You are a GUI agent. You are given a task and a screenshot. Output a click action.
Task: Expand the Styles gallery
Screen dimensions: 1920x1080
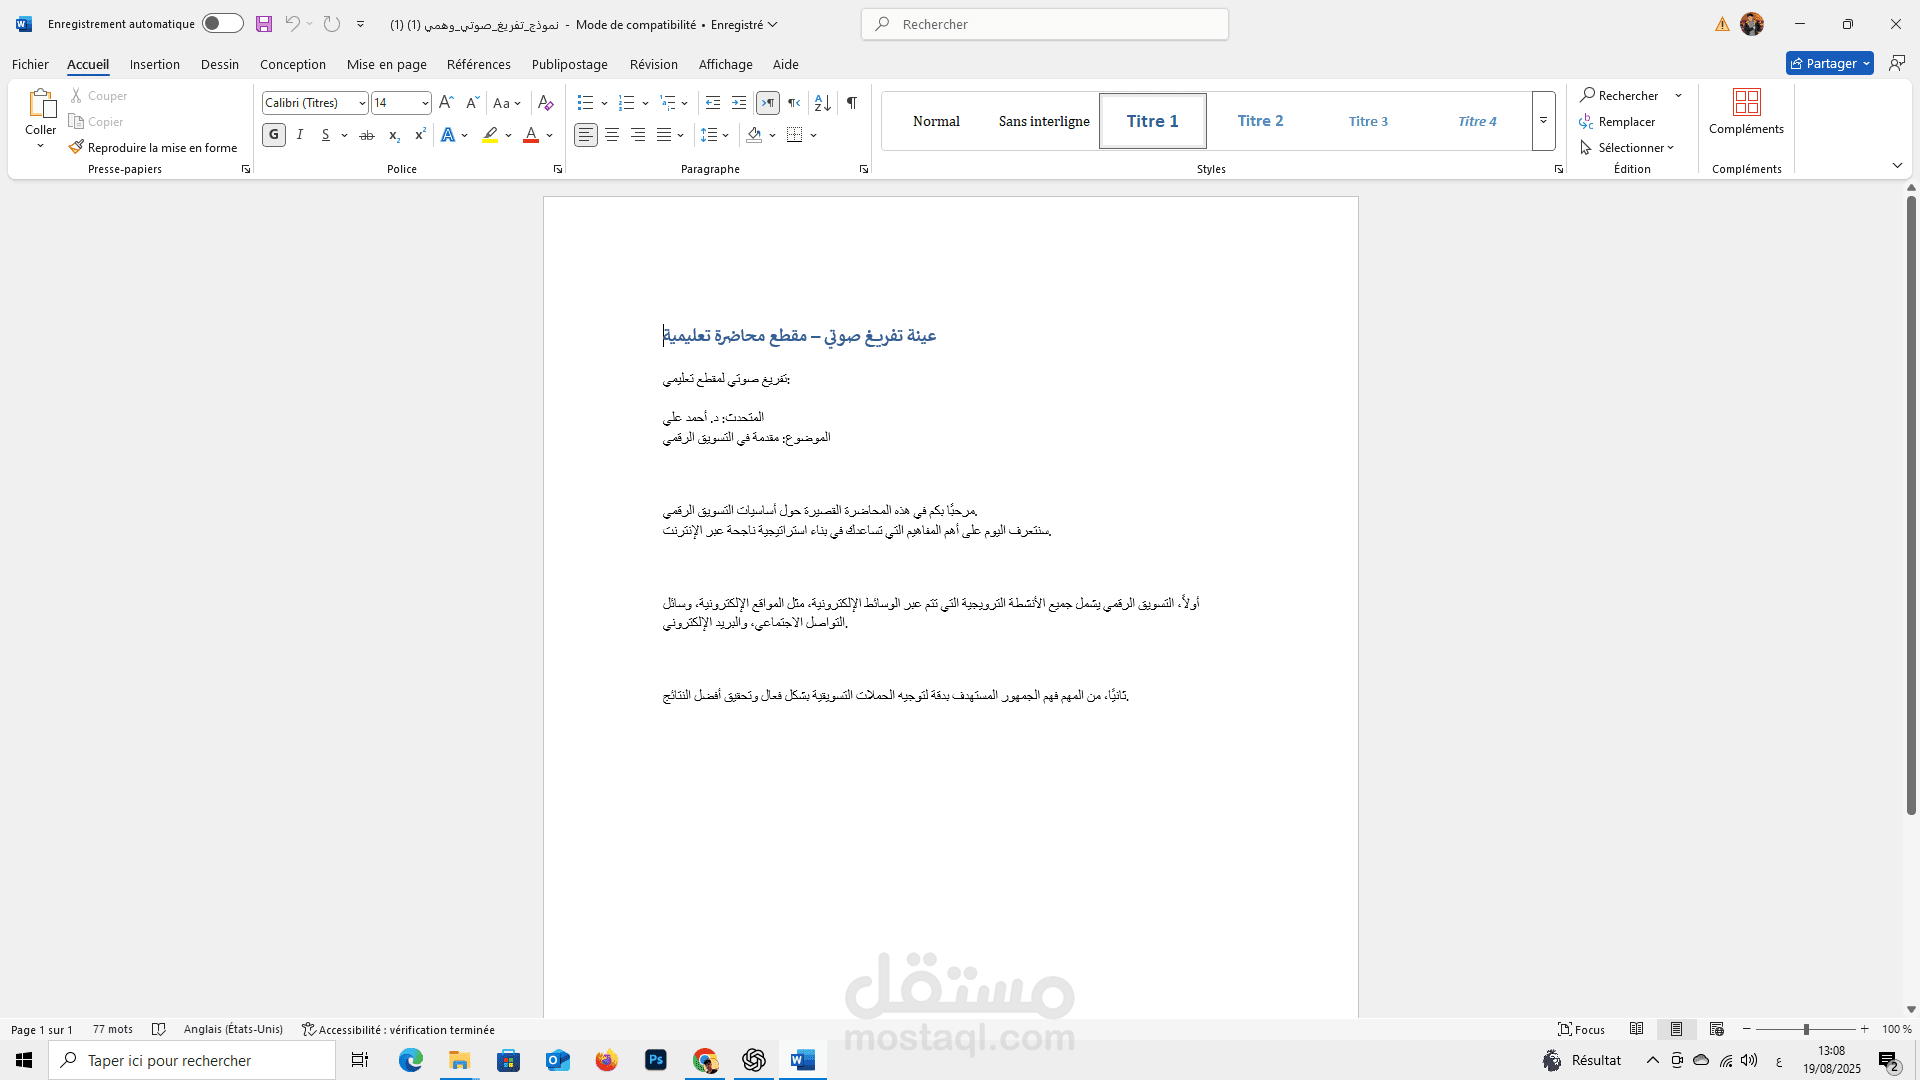tap(1543, 121)
